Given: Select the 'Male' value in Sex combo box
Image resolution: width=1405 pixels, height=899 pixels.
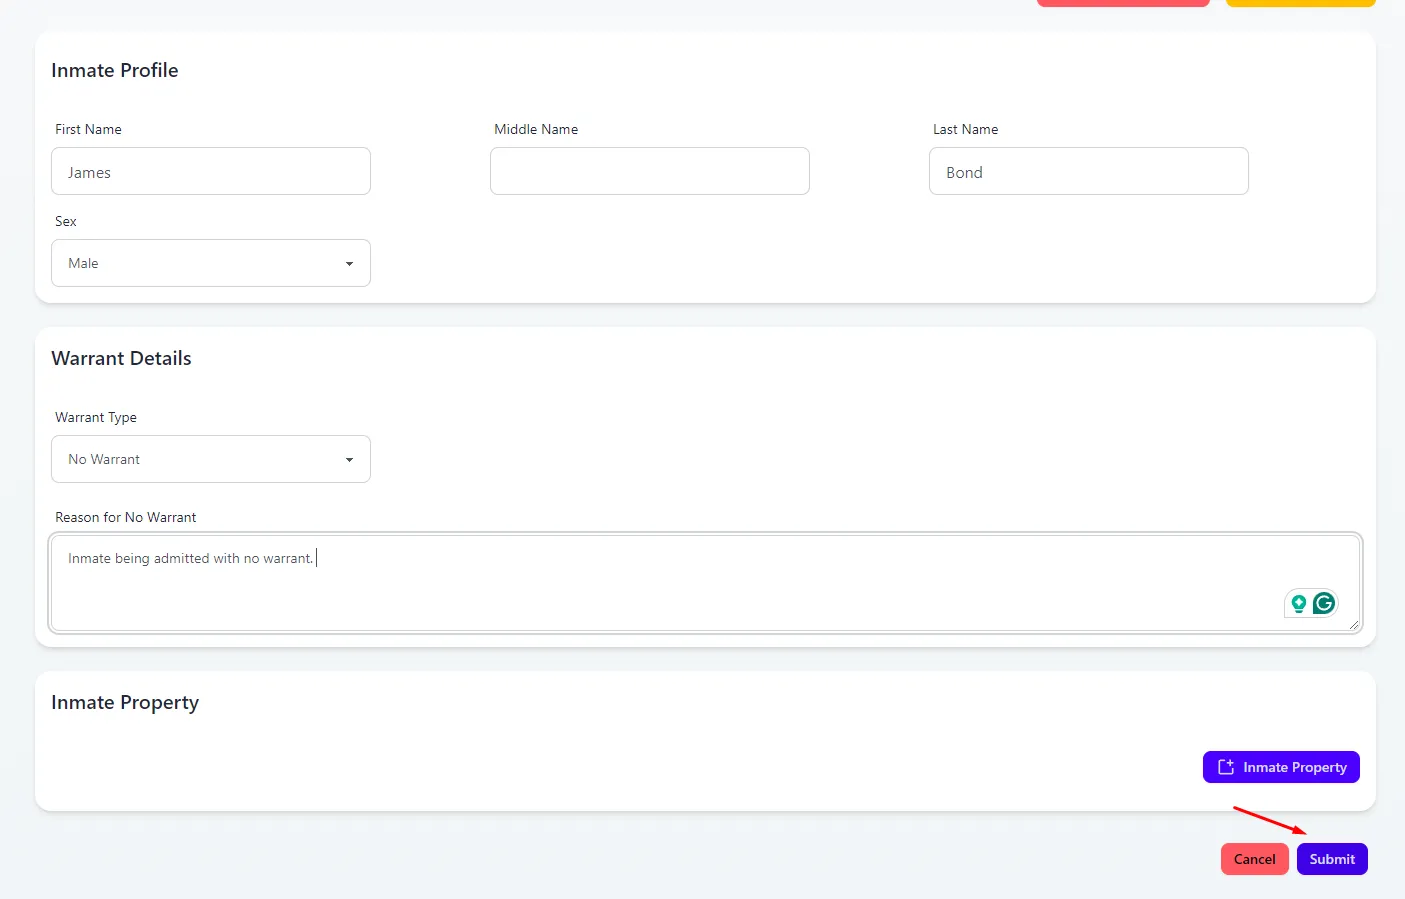Looking at the screenshot, I should (84, 264).
